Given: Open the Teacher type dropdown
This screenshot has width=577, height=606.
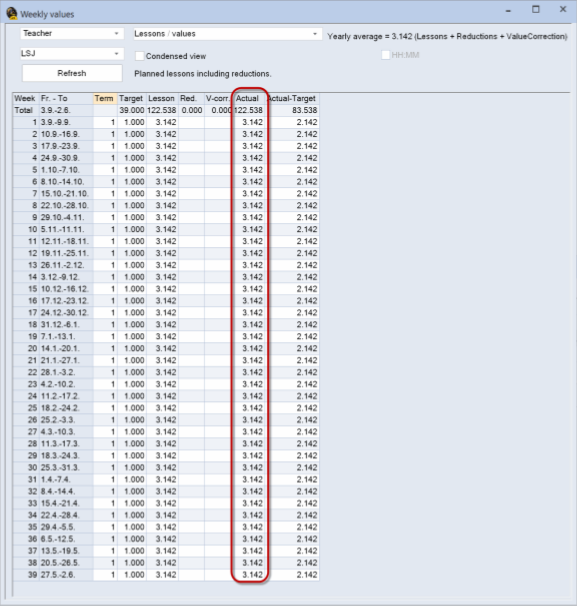Looking at the screenshot, I should 72,34.
